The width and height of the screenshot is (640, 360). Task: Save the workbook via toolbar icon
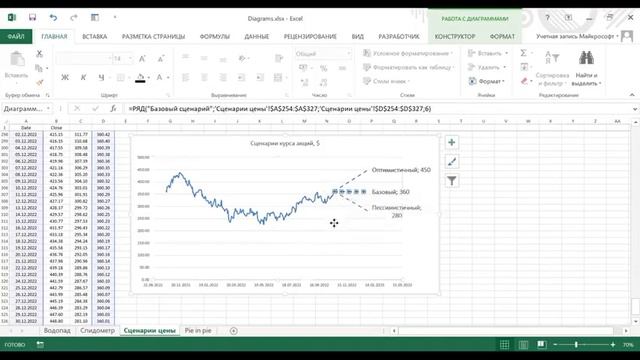pos(32,18)
